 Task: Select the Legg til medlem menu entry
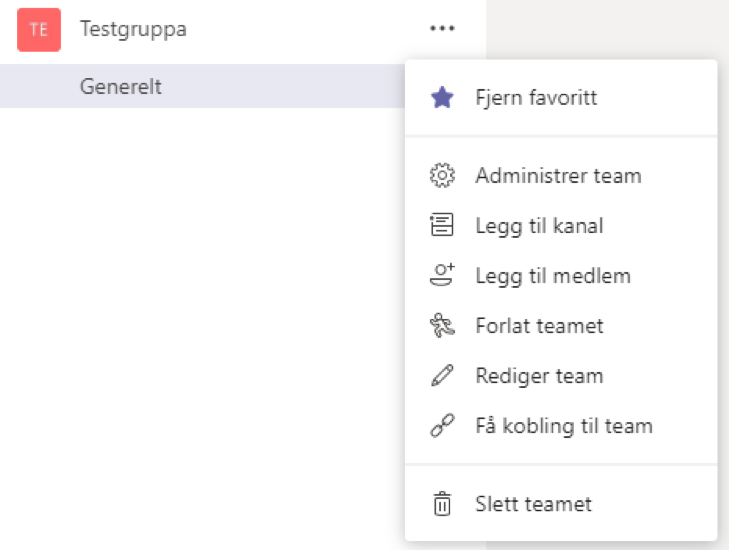pyautogui.click(x=553, y=276)
